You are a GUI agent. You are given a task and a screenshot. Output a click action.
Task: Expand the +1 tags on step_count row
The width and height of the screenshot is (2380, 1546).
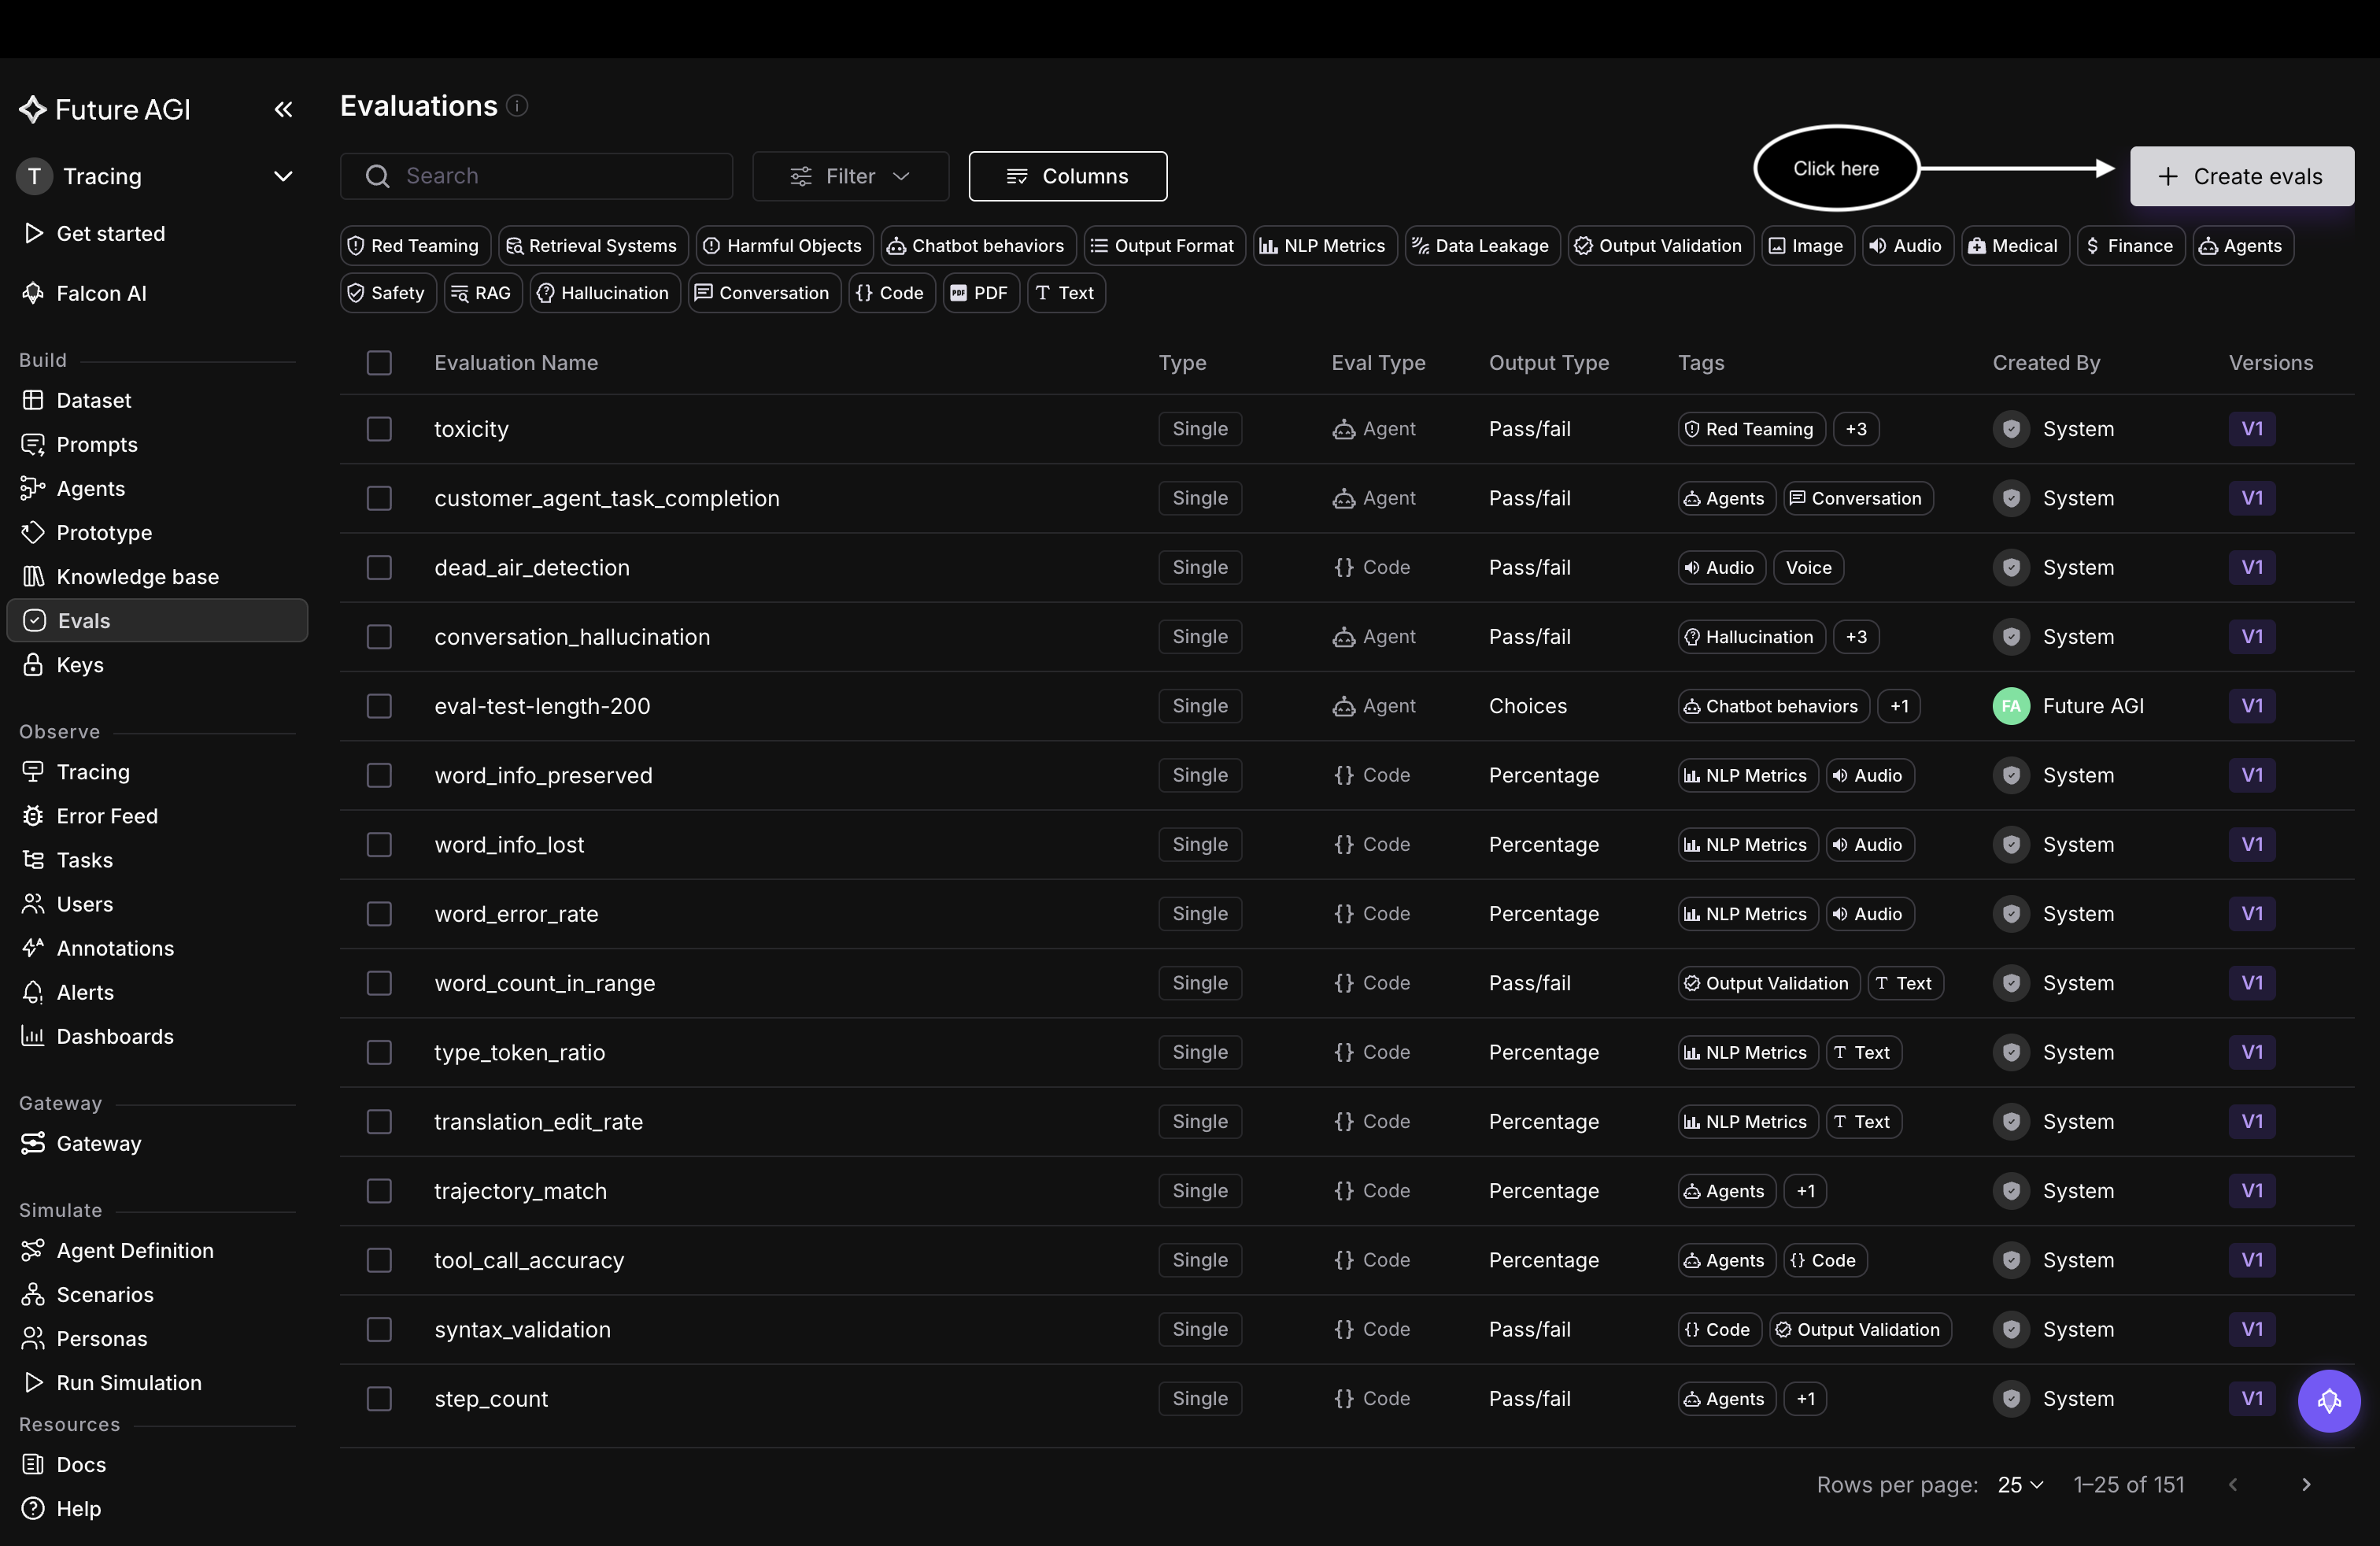[x=1805, y=1399]
